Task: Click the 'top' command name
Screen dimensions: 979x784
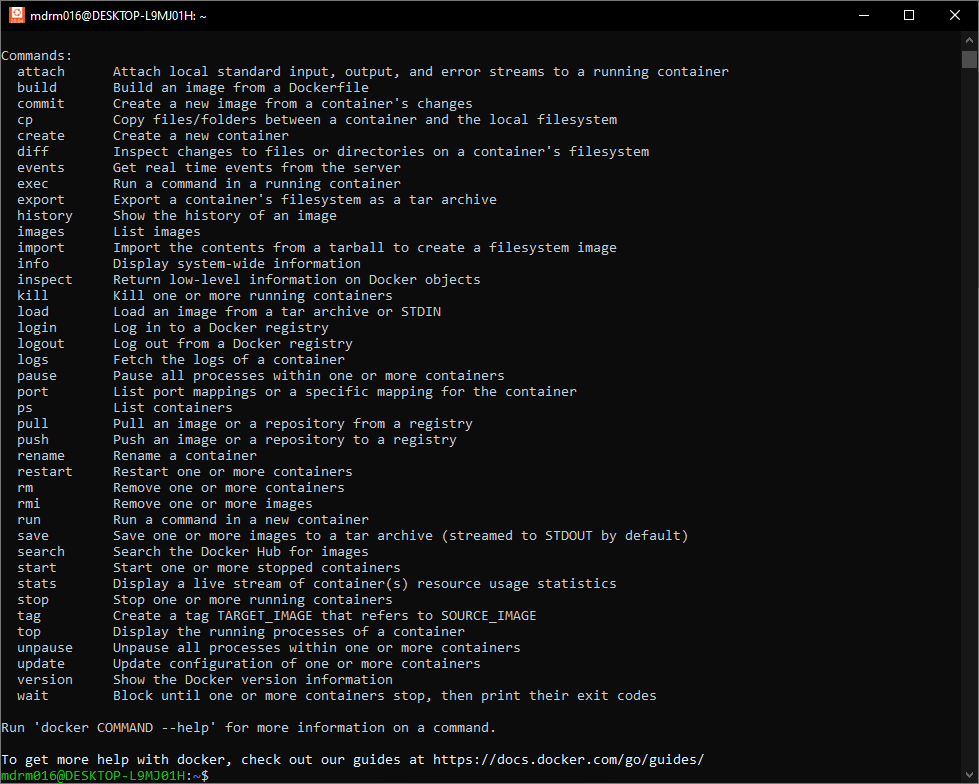Action: [29, 632]
